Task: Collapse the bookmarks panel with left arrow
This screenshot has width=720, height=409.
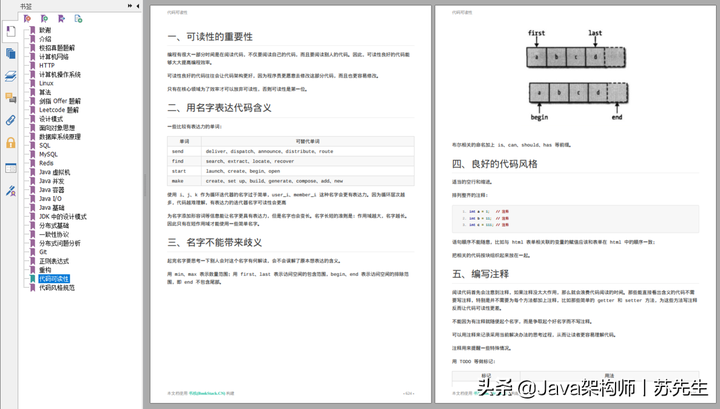Action: pos(138,6)
